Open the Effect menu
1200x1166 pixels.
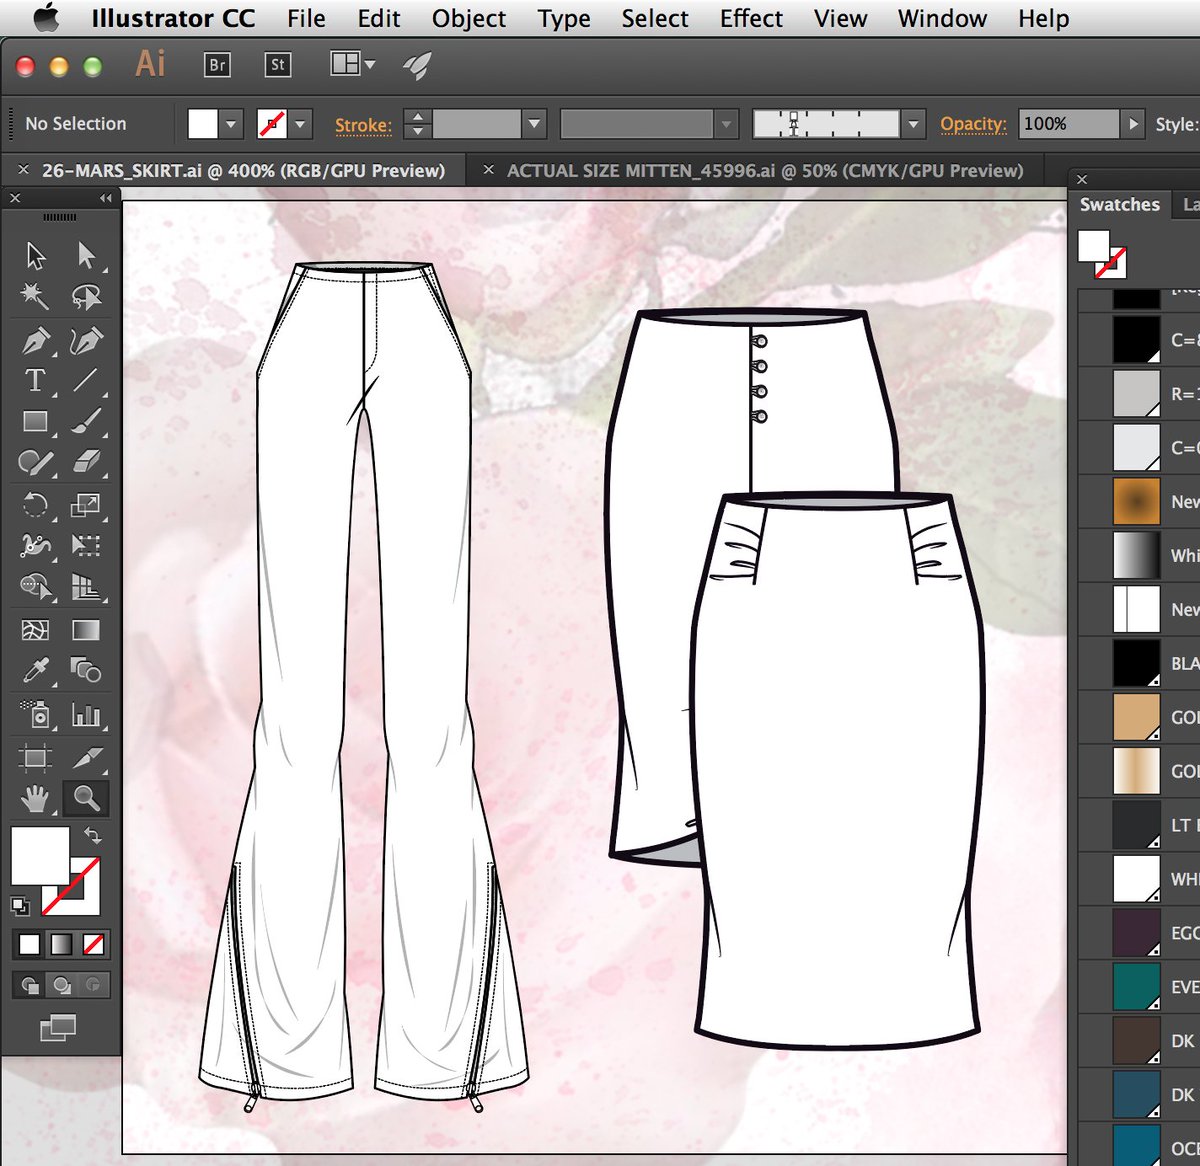coord(751,18)
